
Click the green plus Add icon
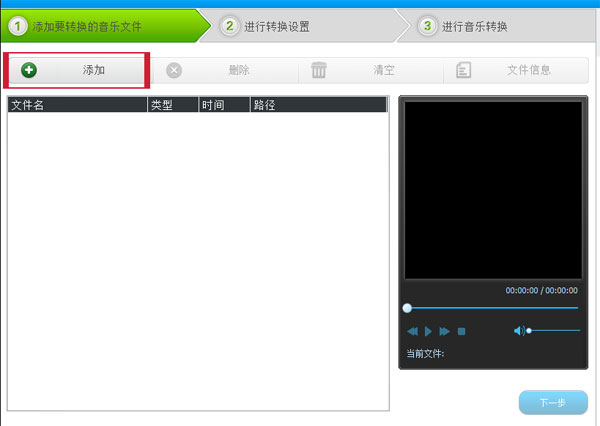(29, 70)
